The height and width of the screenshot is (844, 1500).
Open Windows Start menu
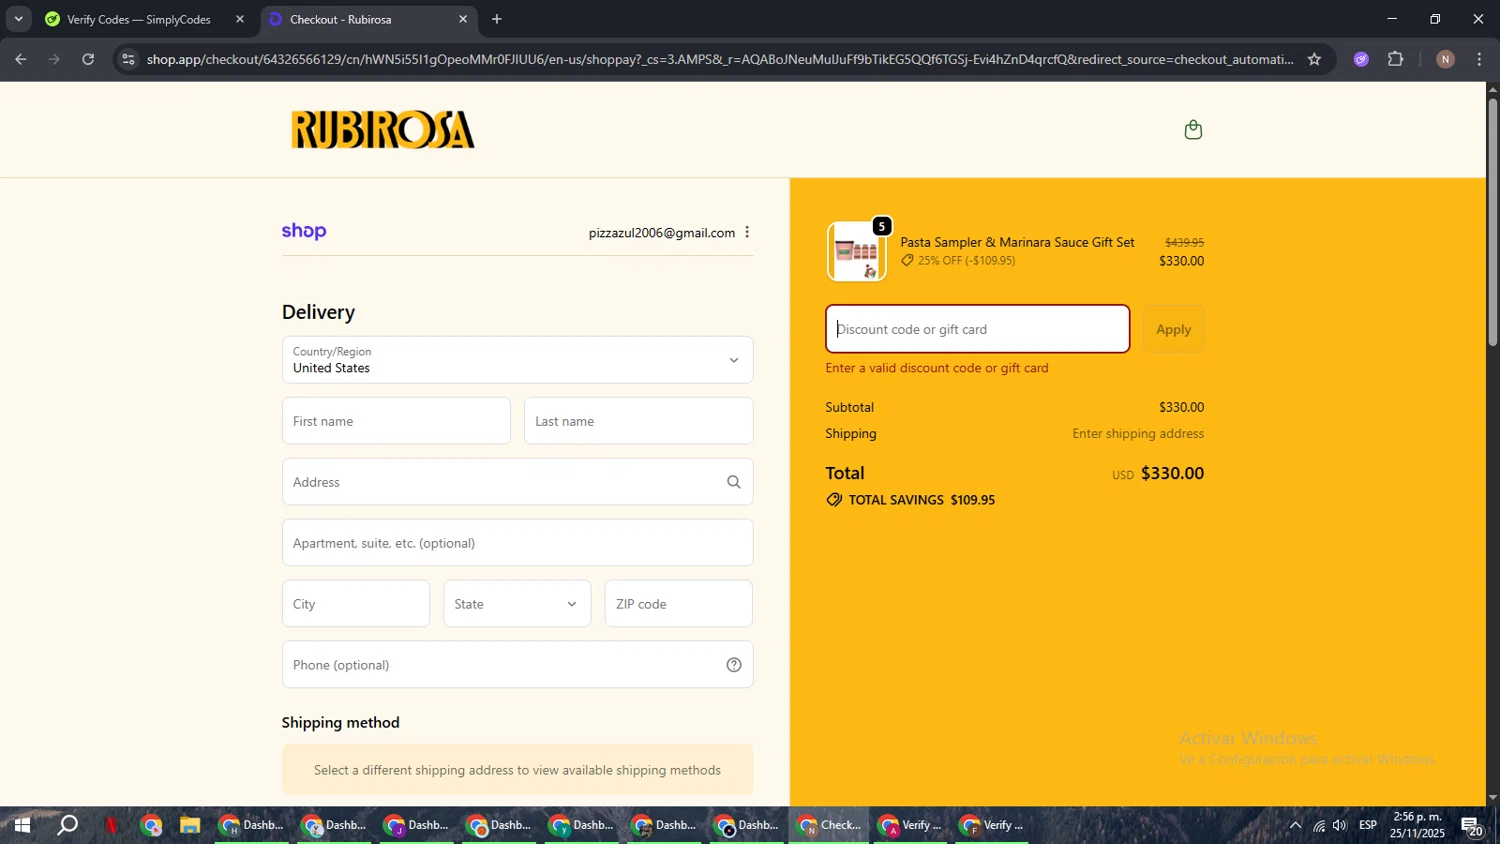click(x=22, y=826)
